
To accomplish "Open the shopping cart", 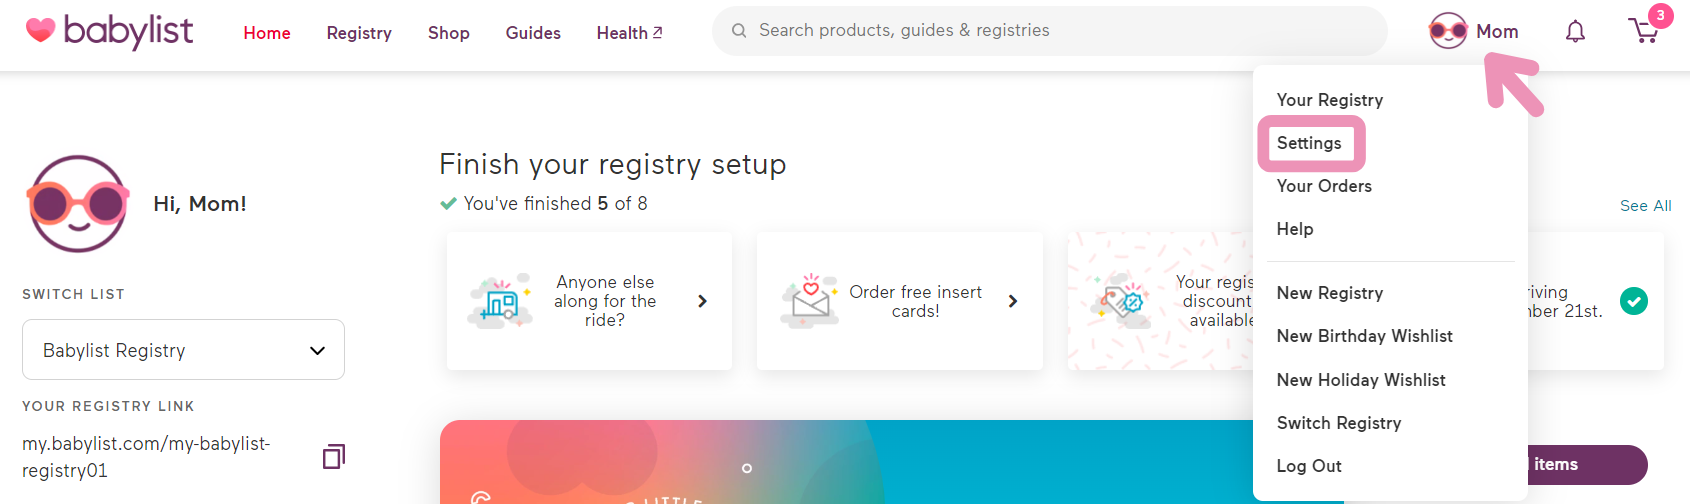I will 1645,29.
